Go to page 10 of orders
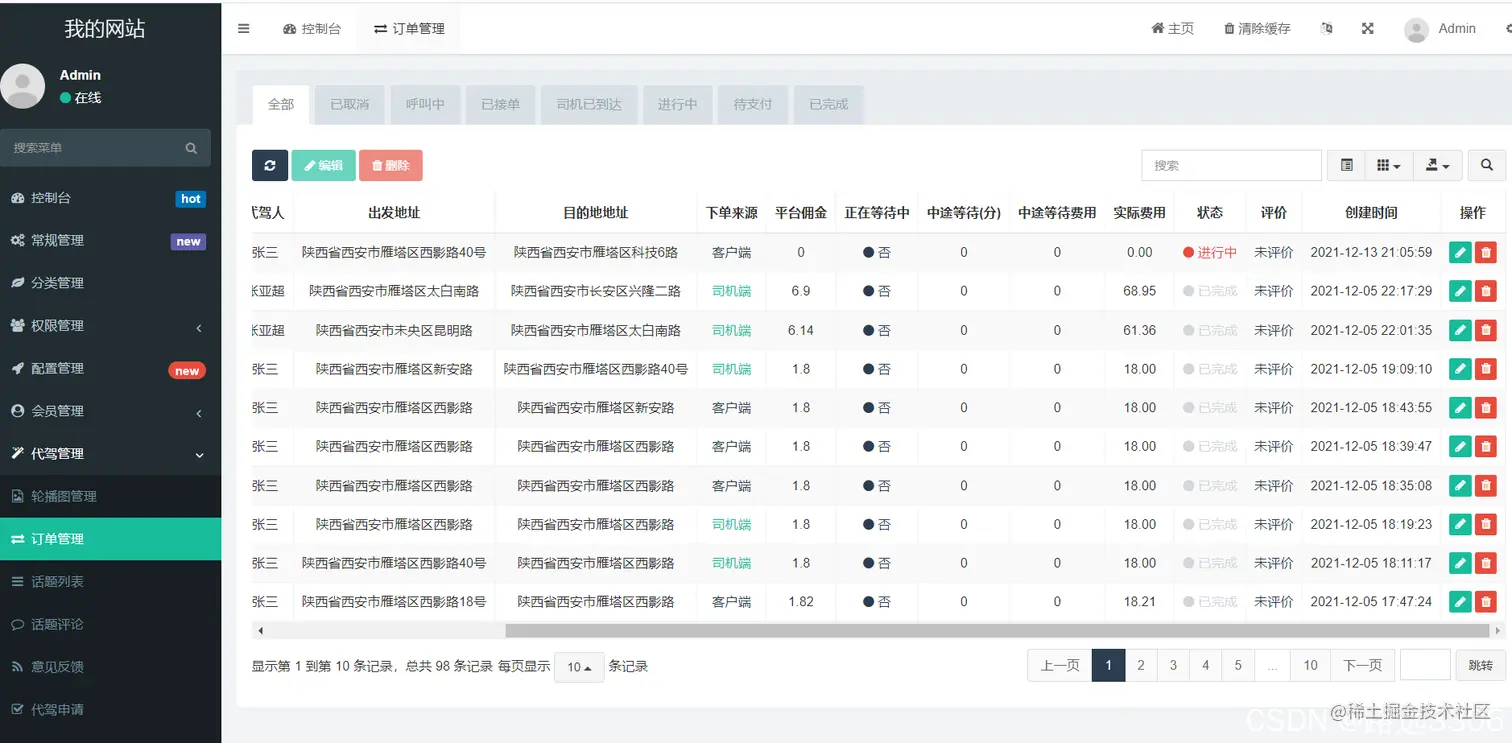Image resolution: width=1512 pixels, height=743 pixels. pyautogui.click(x=1310, y=665)
